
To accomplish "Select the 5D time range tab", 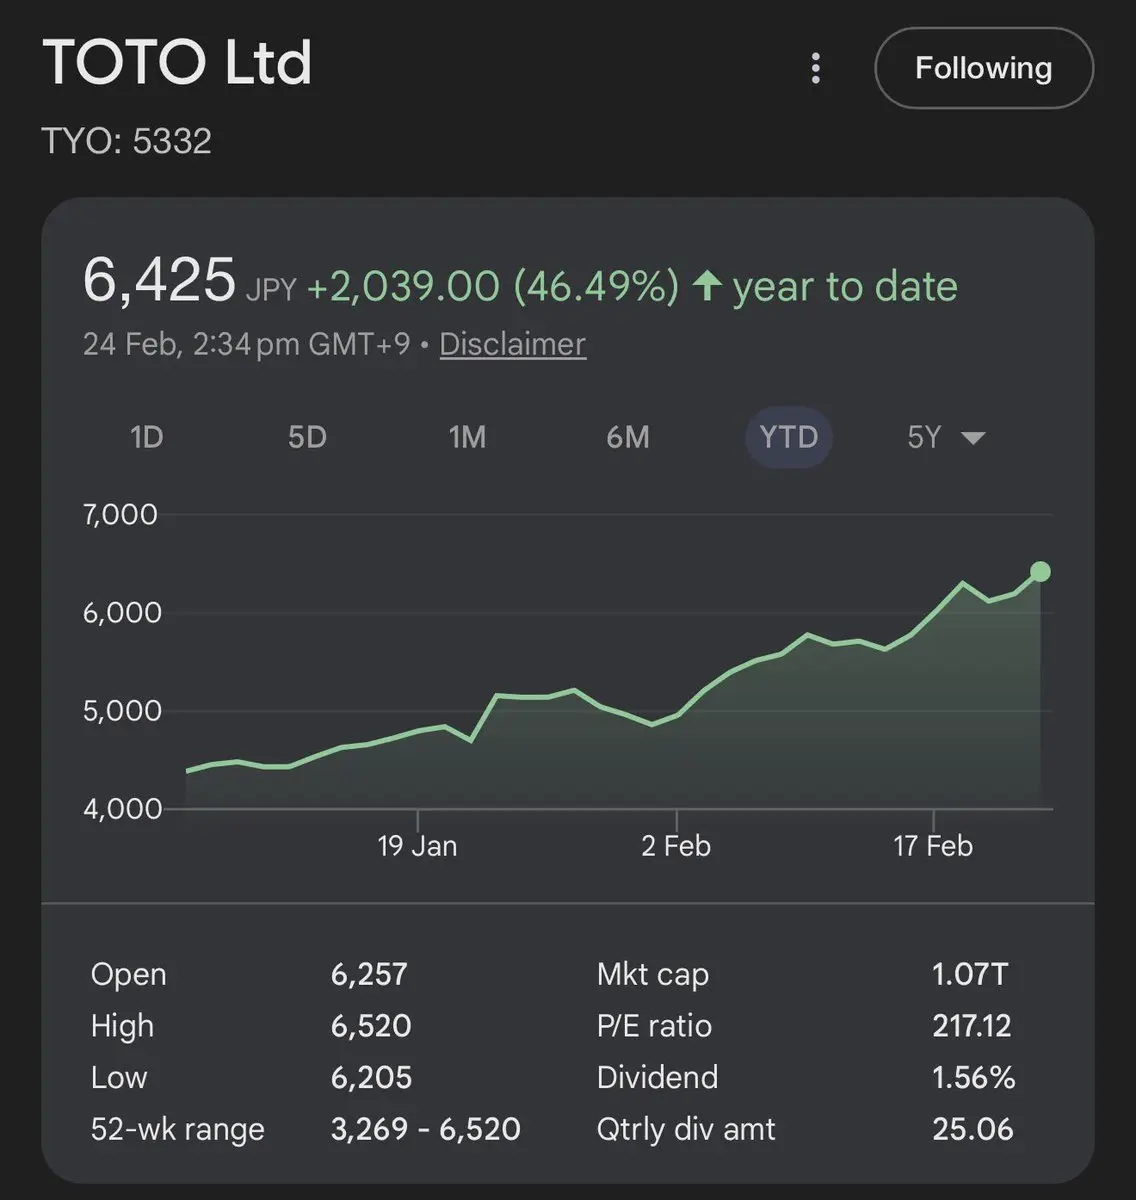I will pos(307,438).
